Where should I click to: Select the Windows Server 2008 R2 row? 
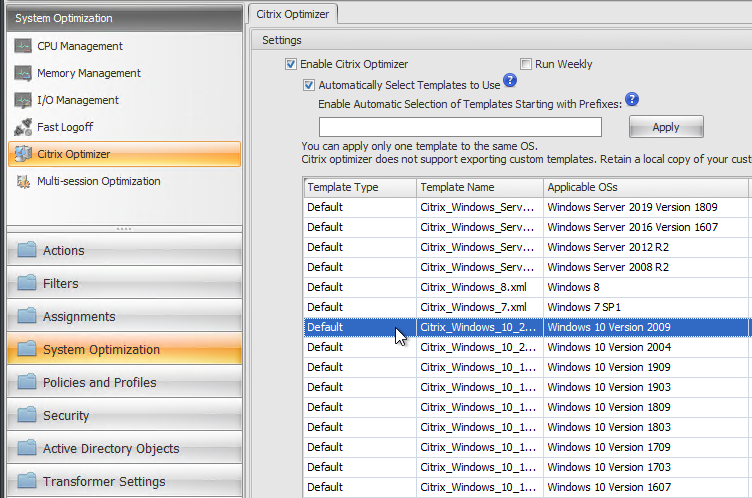pyautogui.click(x=526, y=267)
